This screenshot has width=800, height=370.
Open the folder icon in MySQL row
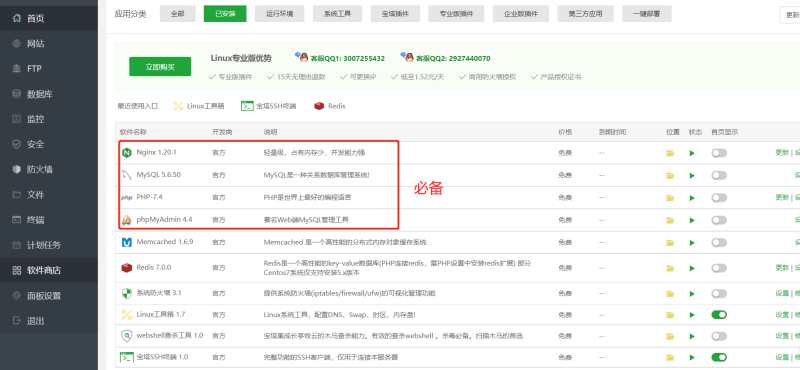670,176
